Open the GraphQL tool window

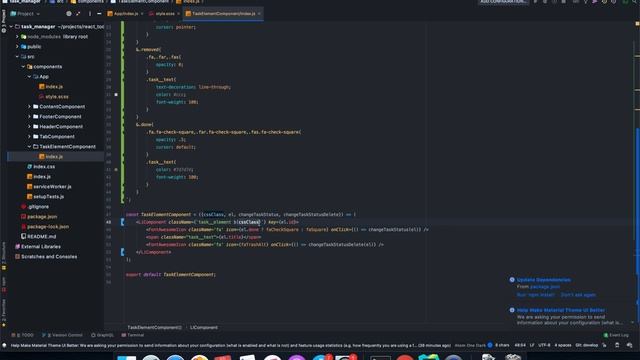click(x=102, y=335)
